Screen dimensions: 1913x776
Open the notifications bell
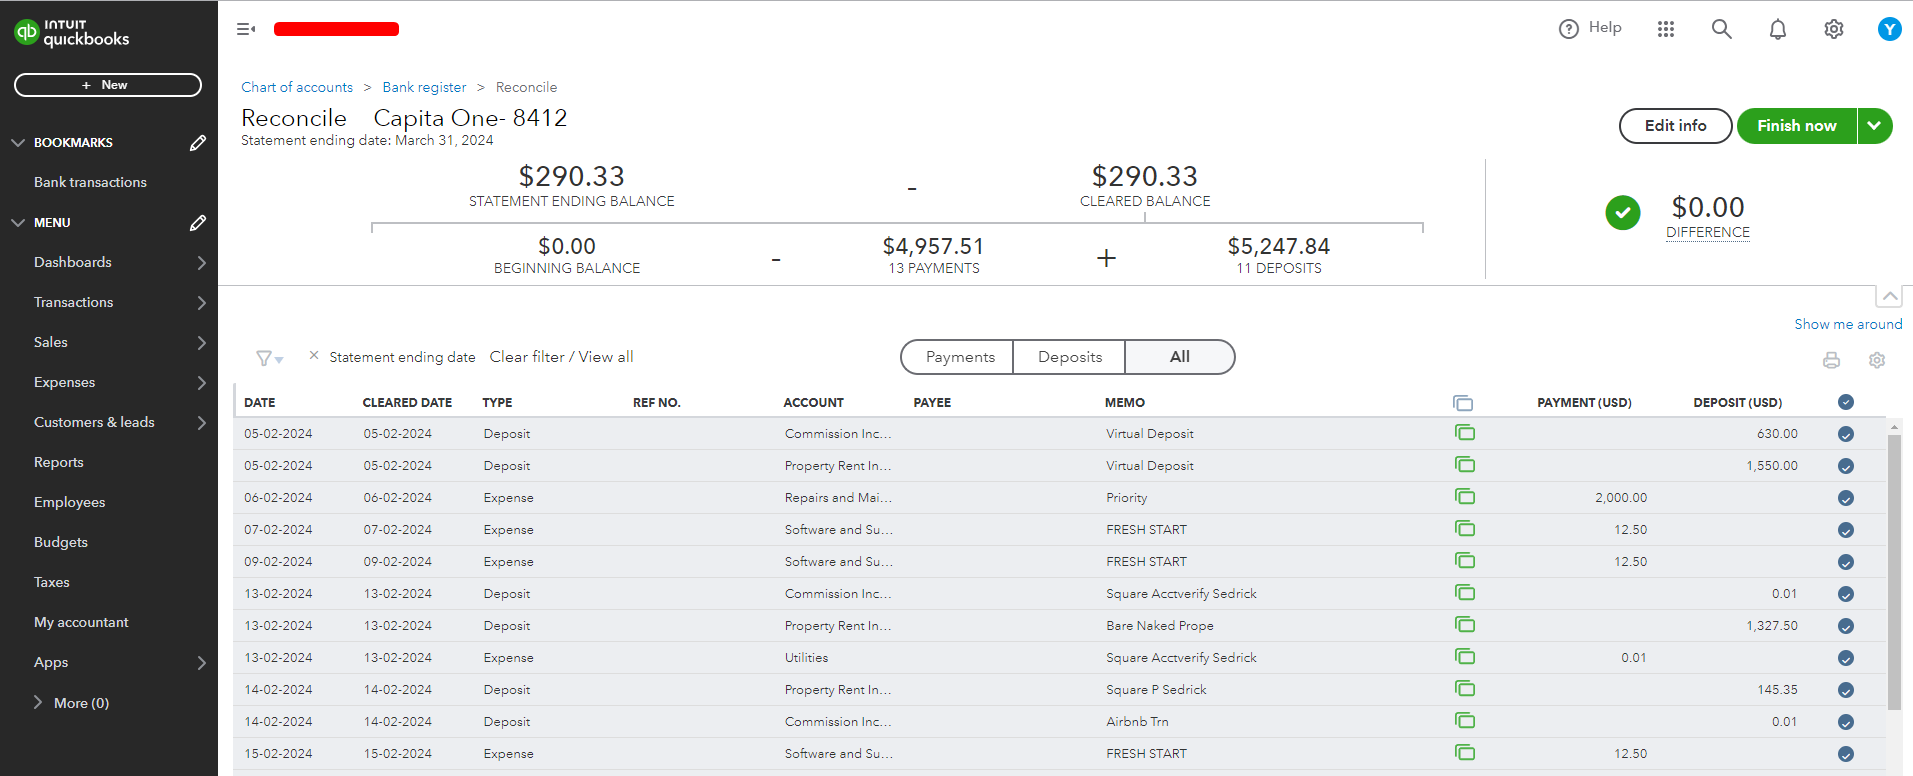[1778, 29]
